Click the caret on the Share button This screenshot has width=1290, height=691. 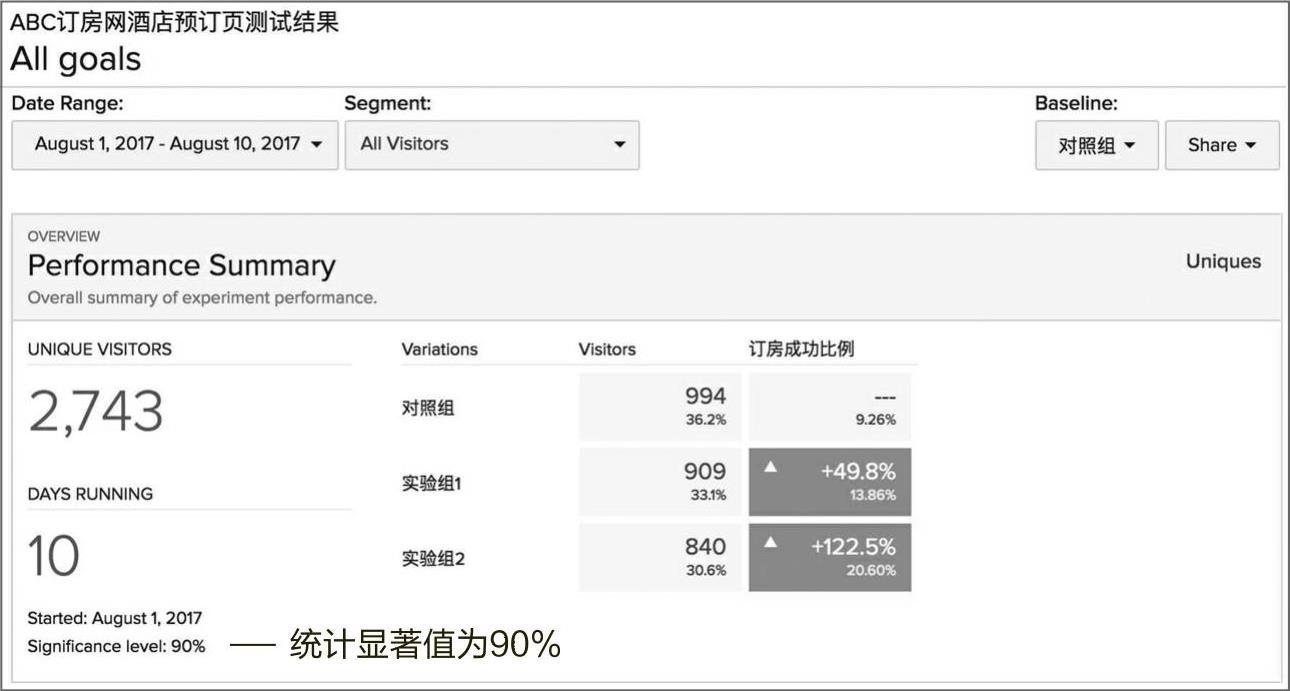(x=1250, y=146)
